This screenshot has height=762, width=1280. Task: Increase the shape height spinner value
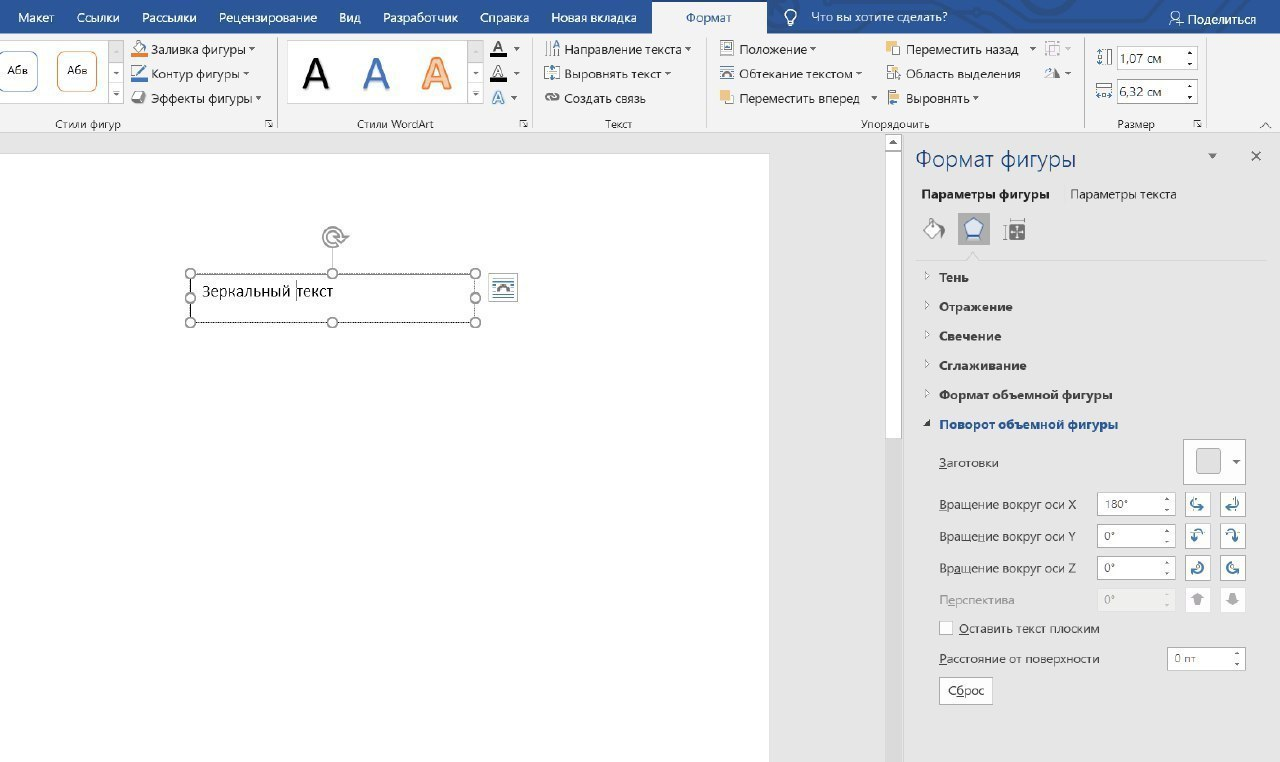pos(1190,53)
